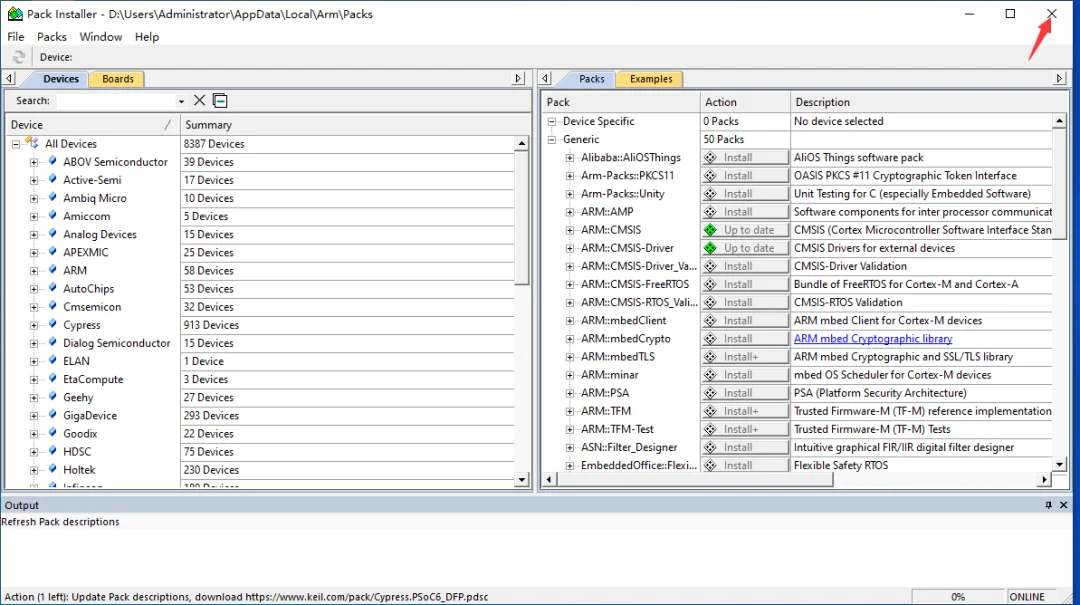Click the GigaDevice vendor icon
The image size is (1080, 605).
(x=52, y=415)
